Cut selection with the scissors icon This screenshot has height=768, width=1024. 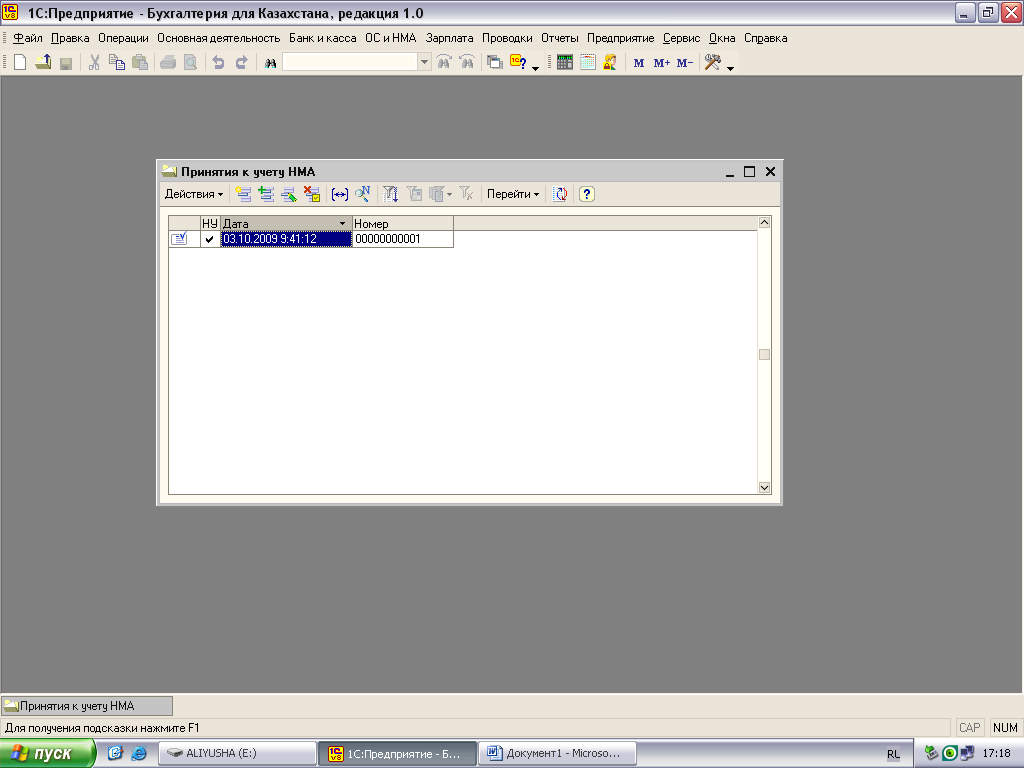pyautogui.click(x=94, y=63)
